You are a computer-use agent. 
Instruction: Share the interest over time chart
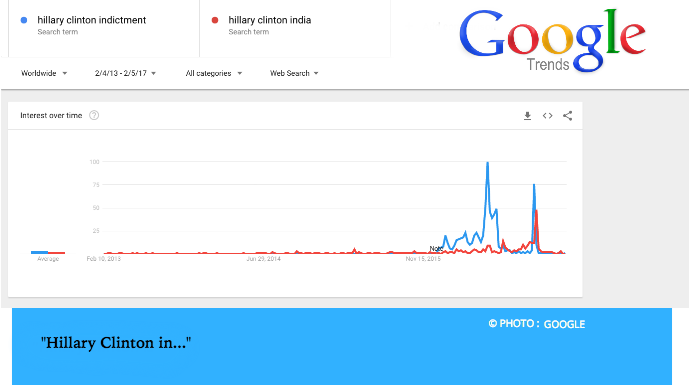[x=567, y=116]
